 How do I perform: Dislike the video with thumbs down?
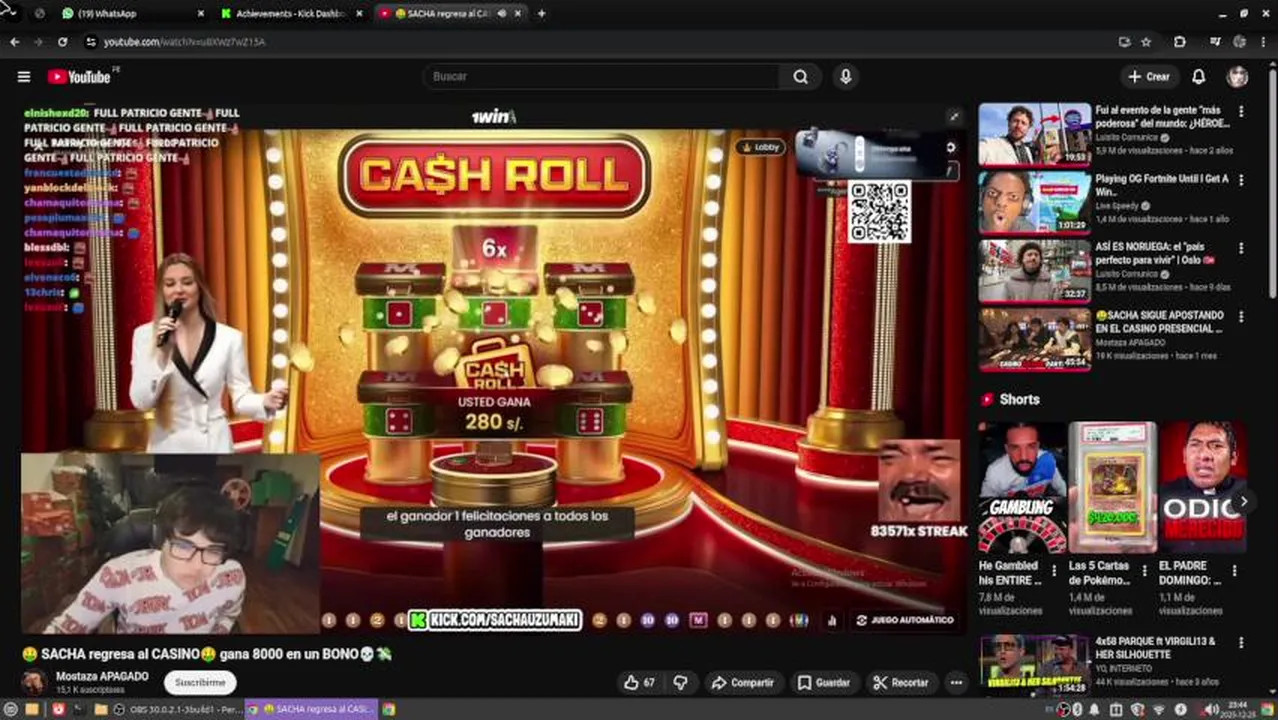680,682
